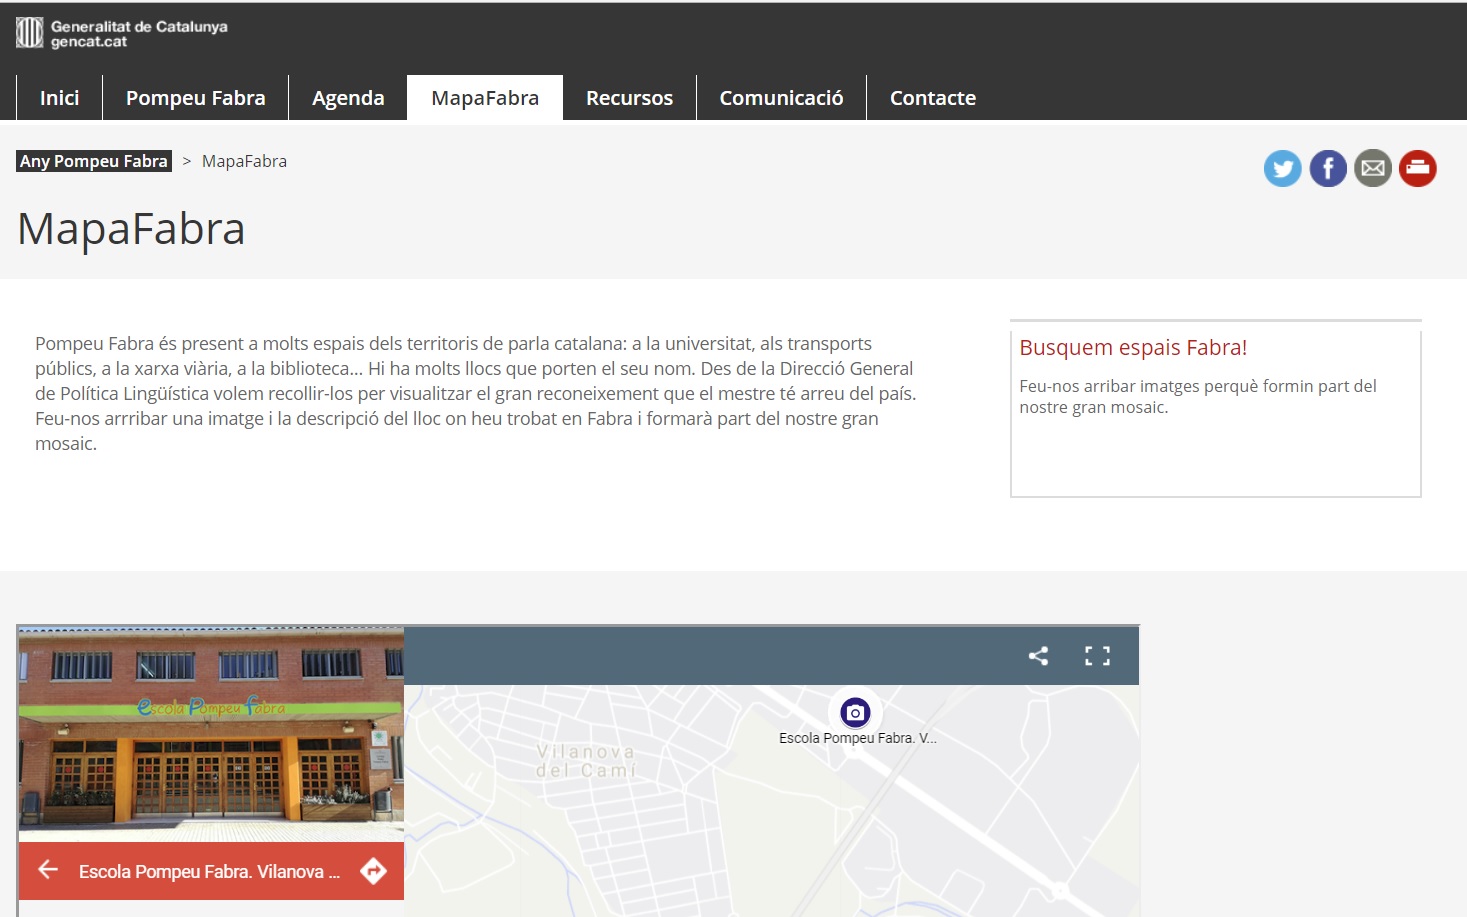Open the Inici menu item
The image size is (1467, 917).
click(59, 98)
